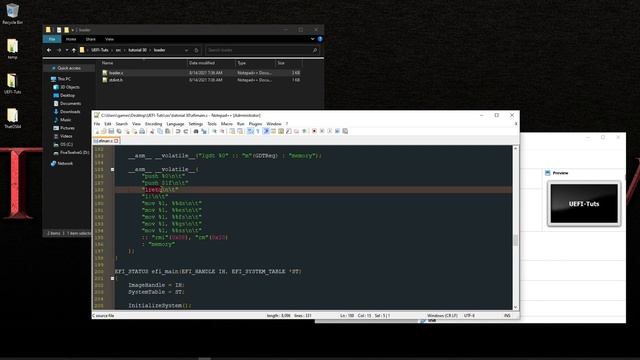This screenshot has height=360, width=640.
Task: Start macro recording with the red icon
Action: coord(314,131)
